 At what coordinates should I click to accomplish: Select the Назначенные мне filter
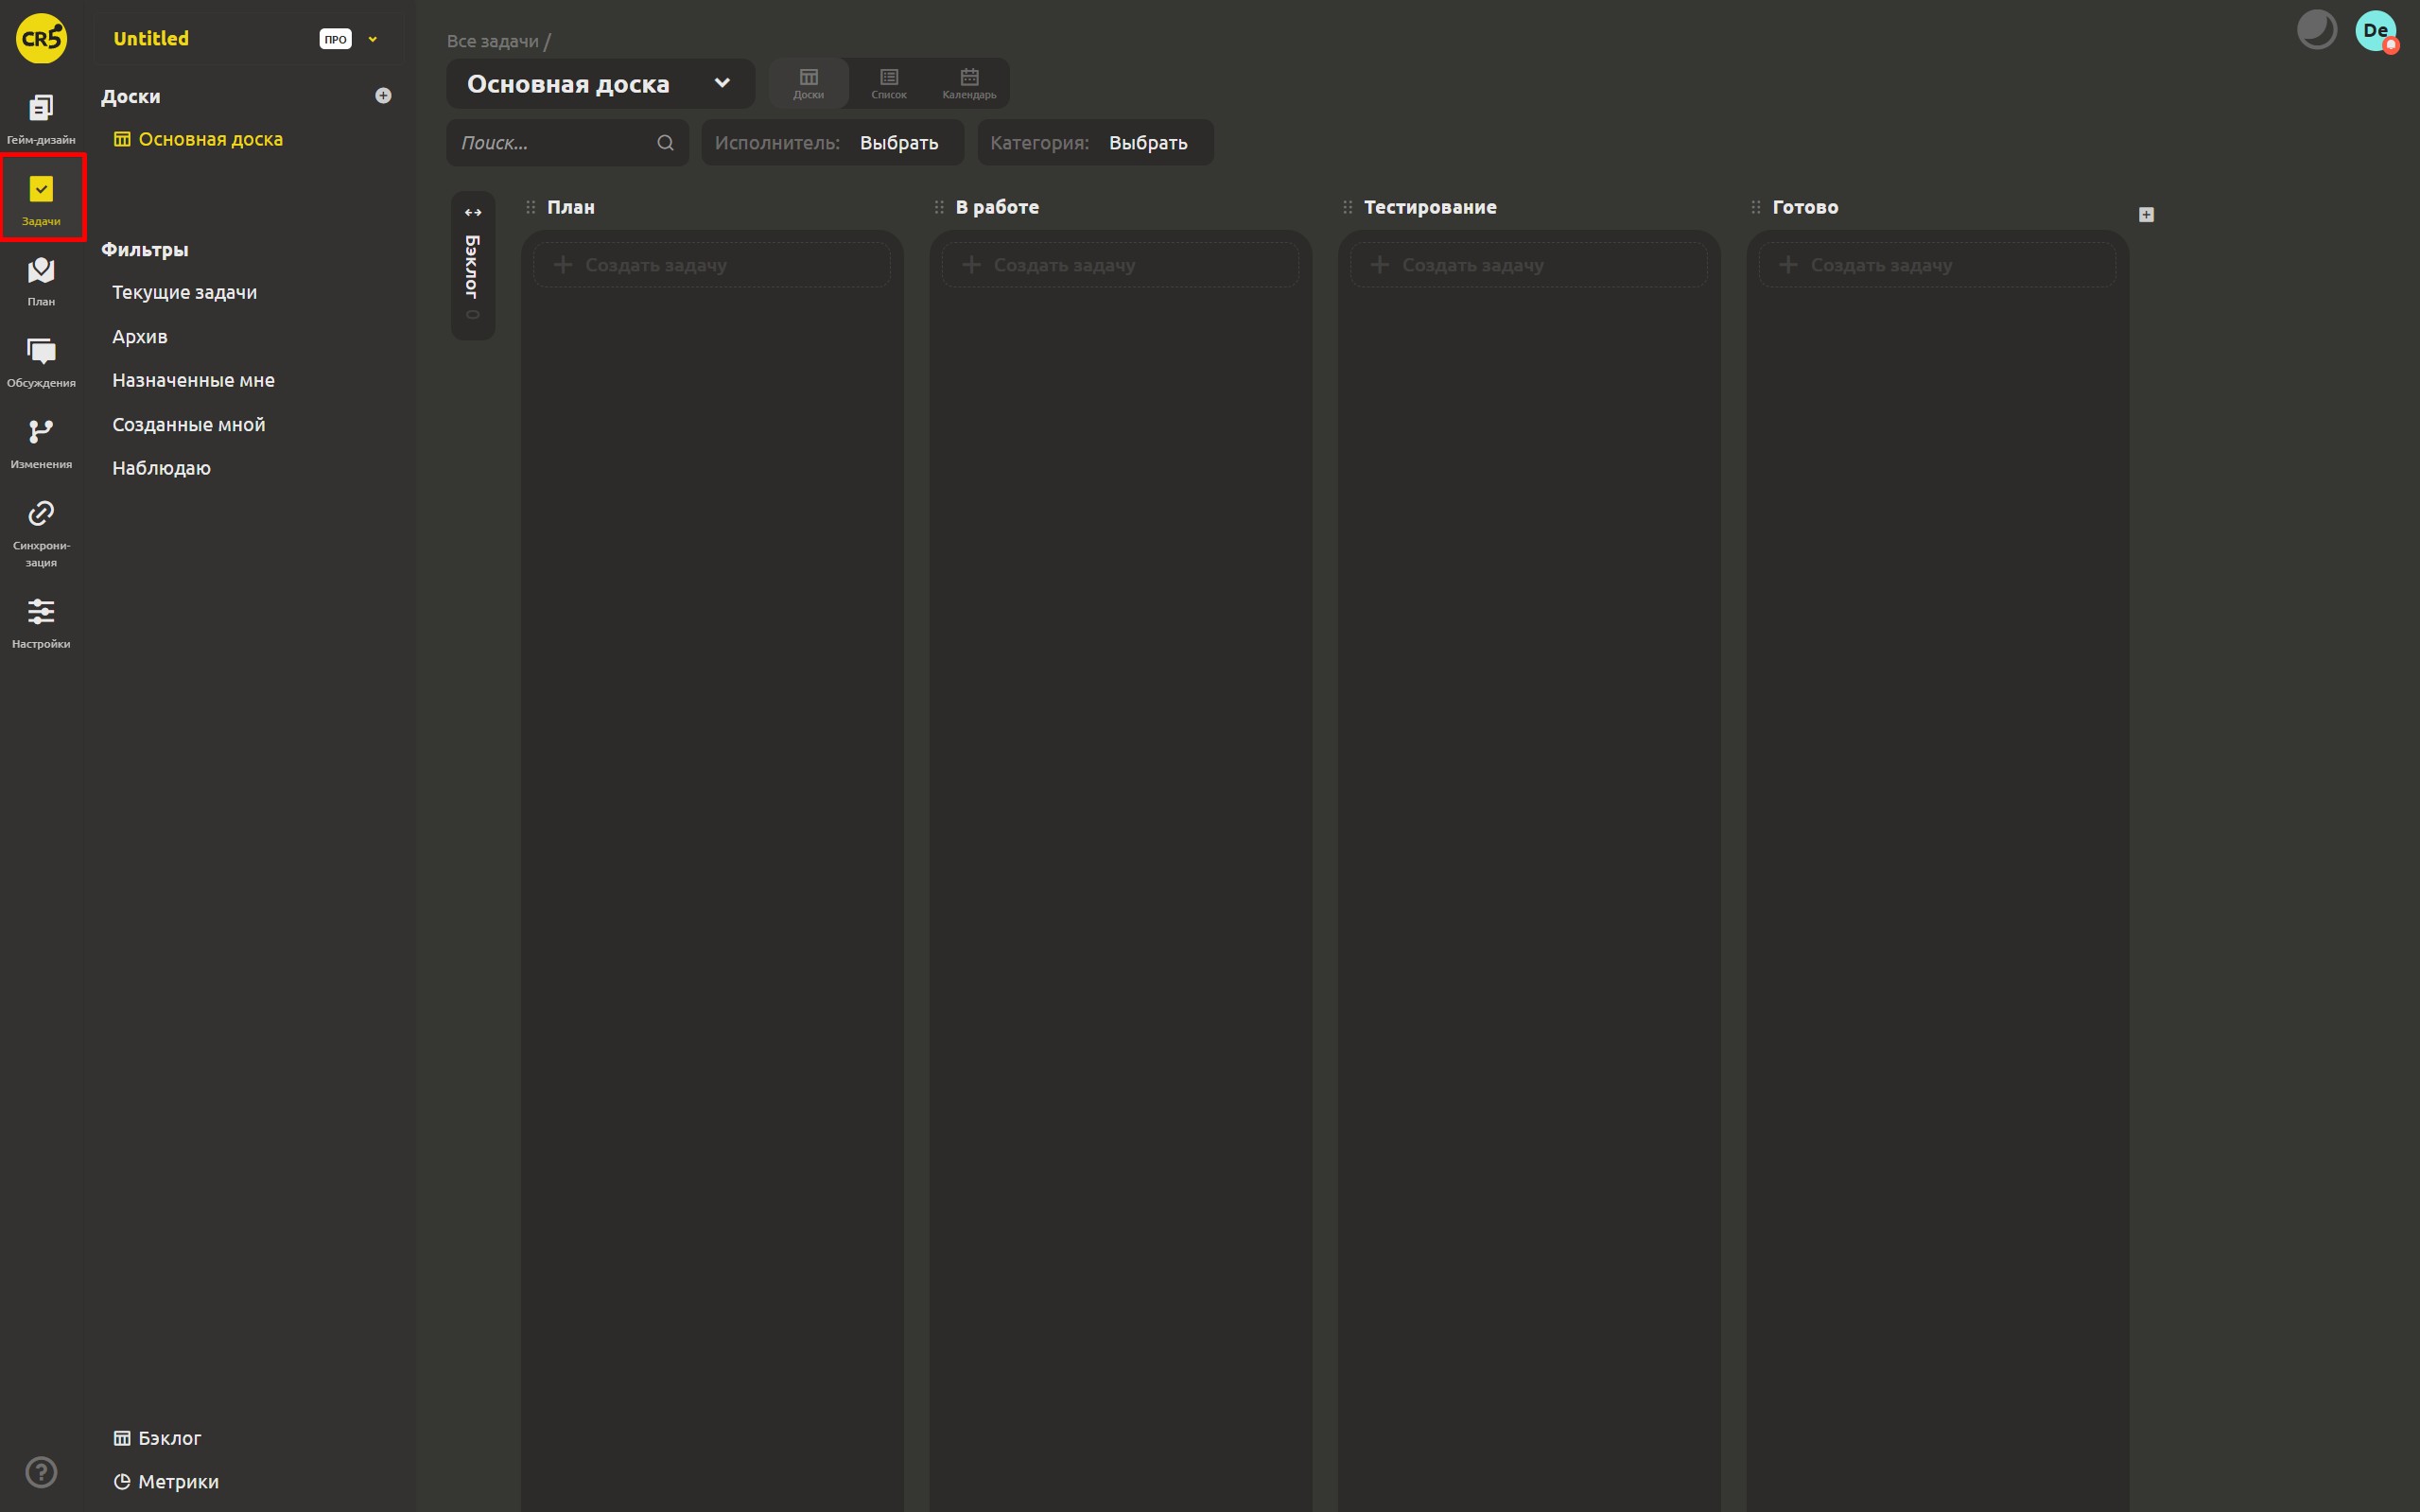pyautogui.click(x=193, y=380)
